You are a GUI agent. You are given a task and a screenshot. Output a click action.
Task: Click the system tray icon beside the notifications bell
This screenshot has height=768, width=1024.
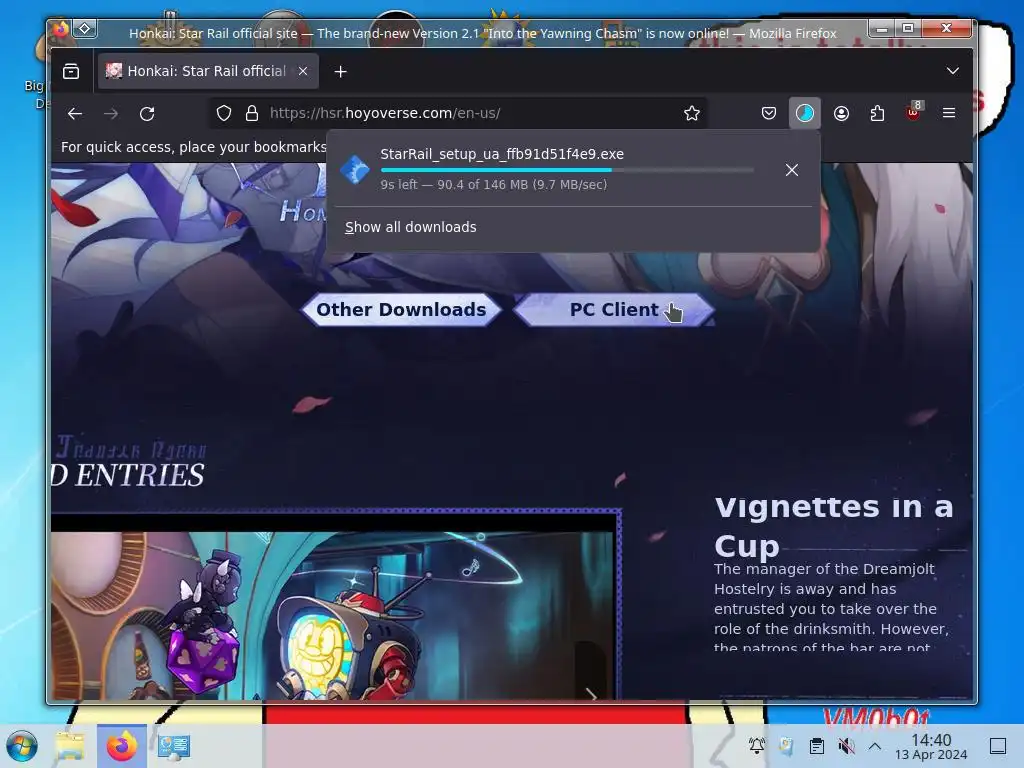(x=787, y=746)
